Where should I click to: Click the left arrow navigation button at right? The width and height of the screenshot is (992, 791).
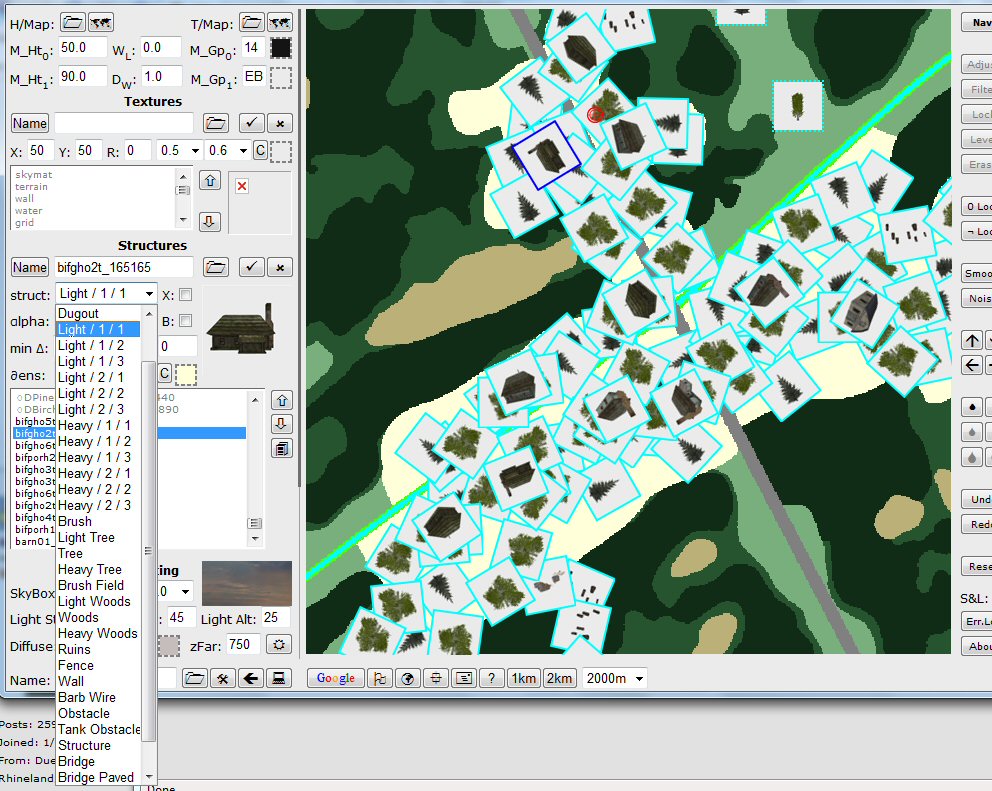[972, 365]
